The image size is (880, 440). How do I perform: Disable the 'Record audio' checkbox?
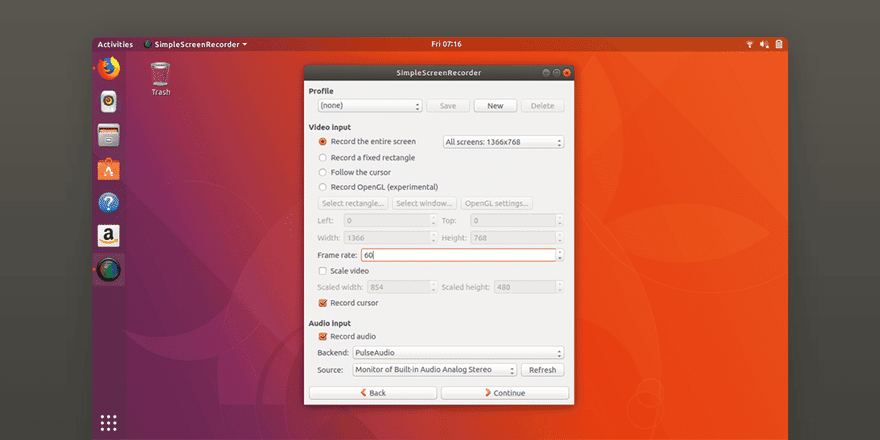coord(322,336)
